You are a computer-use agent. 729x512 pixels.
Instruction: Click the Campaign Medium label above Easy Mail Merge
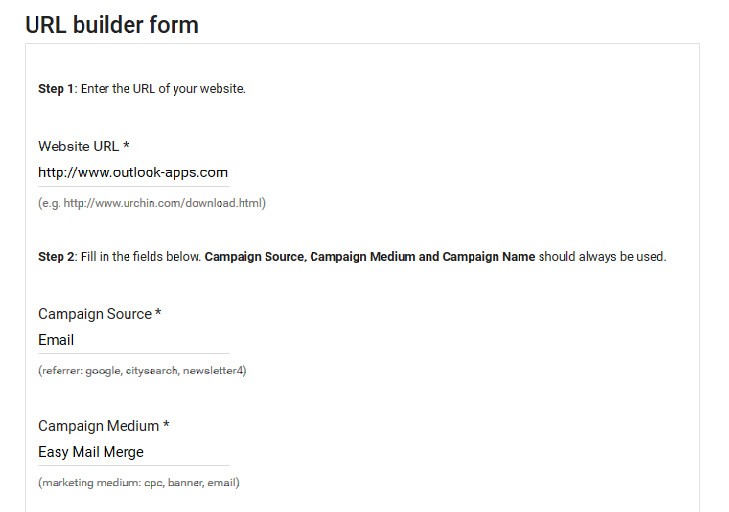[98, 426]
